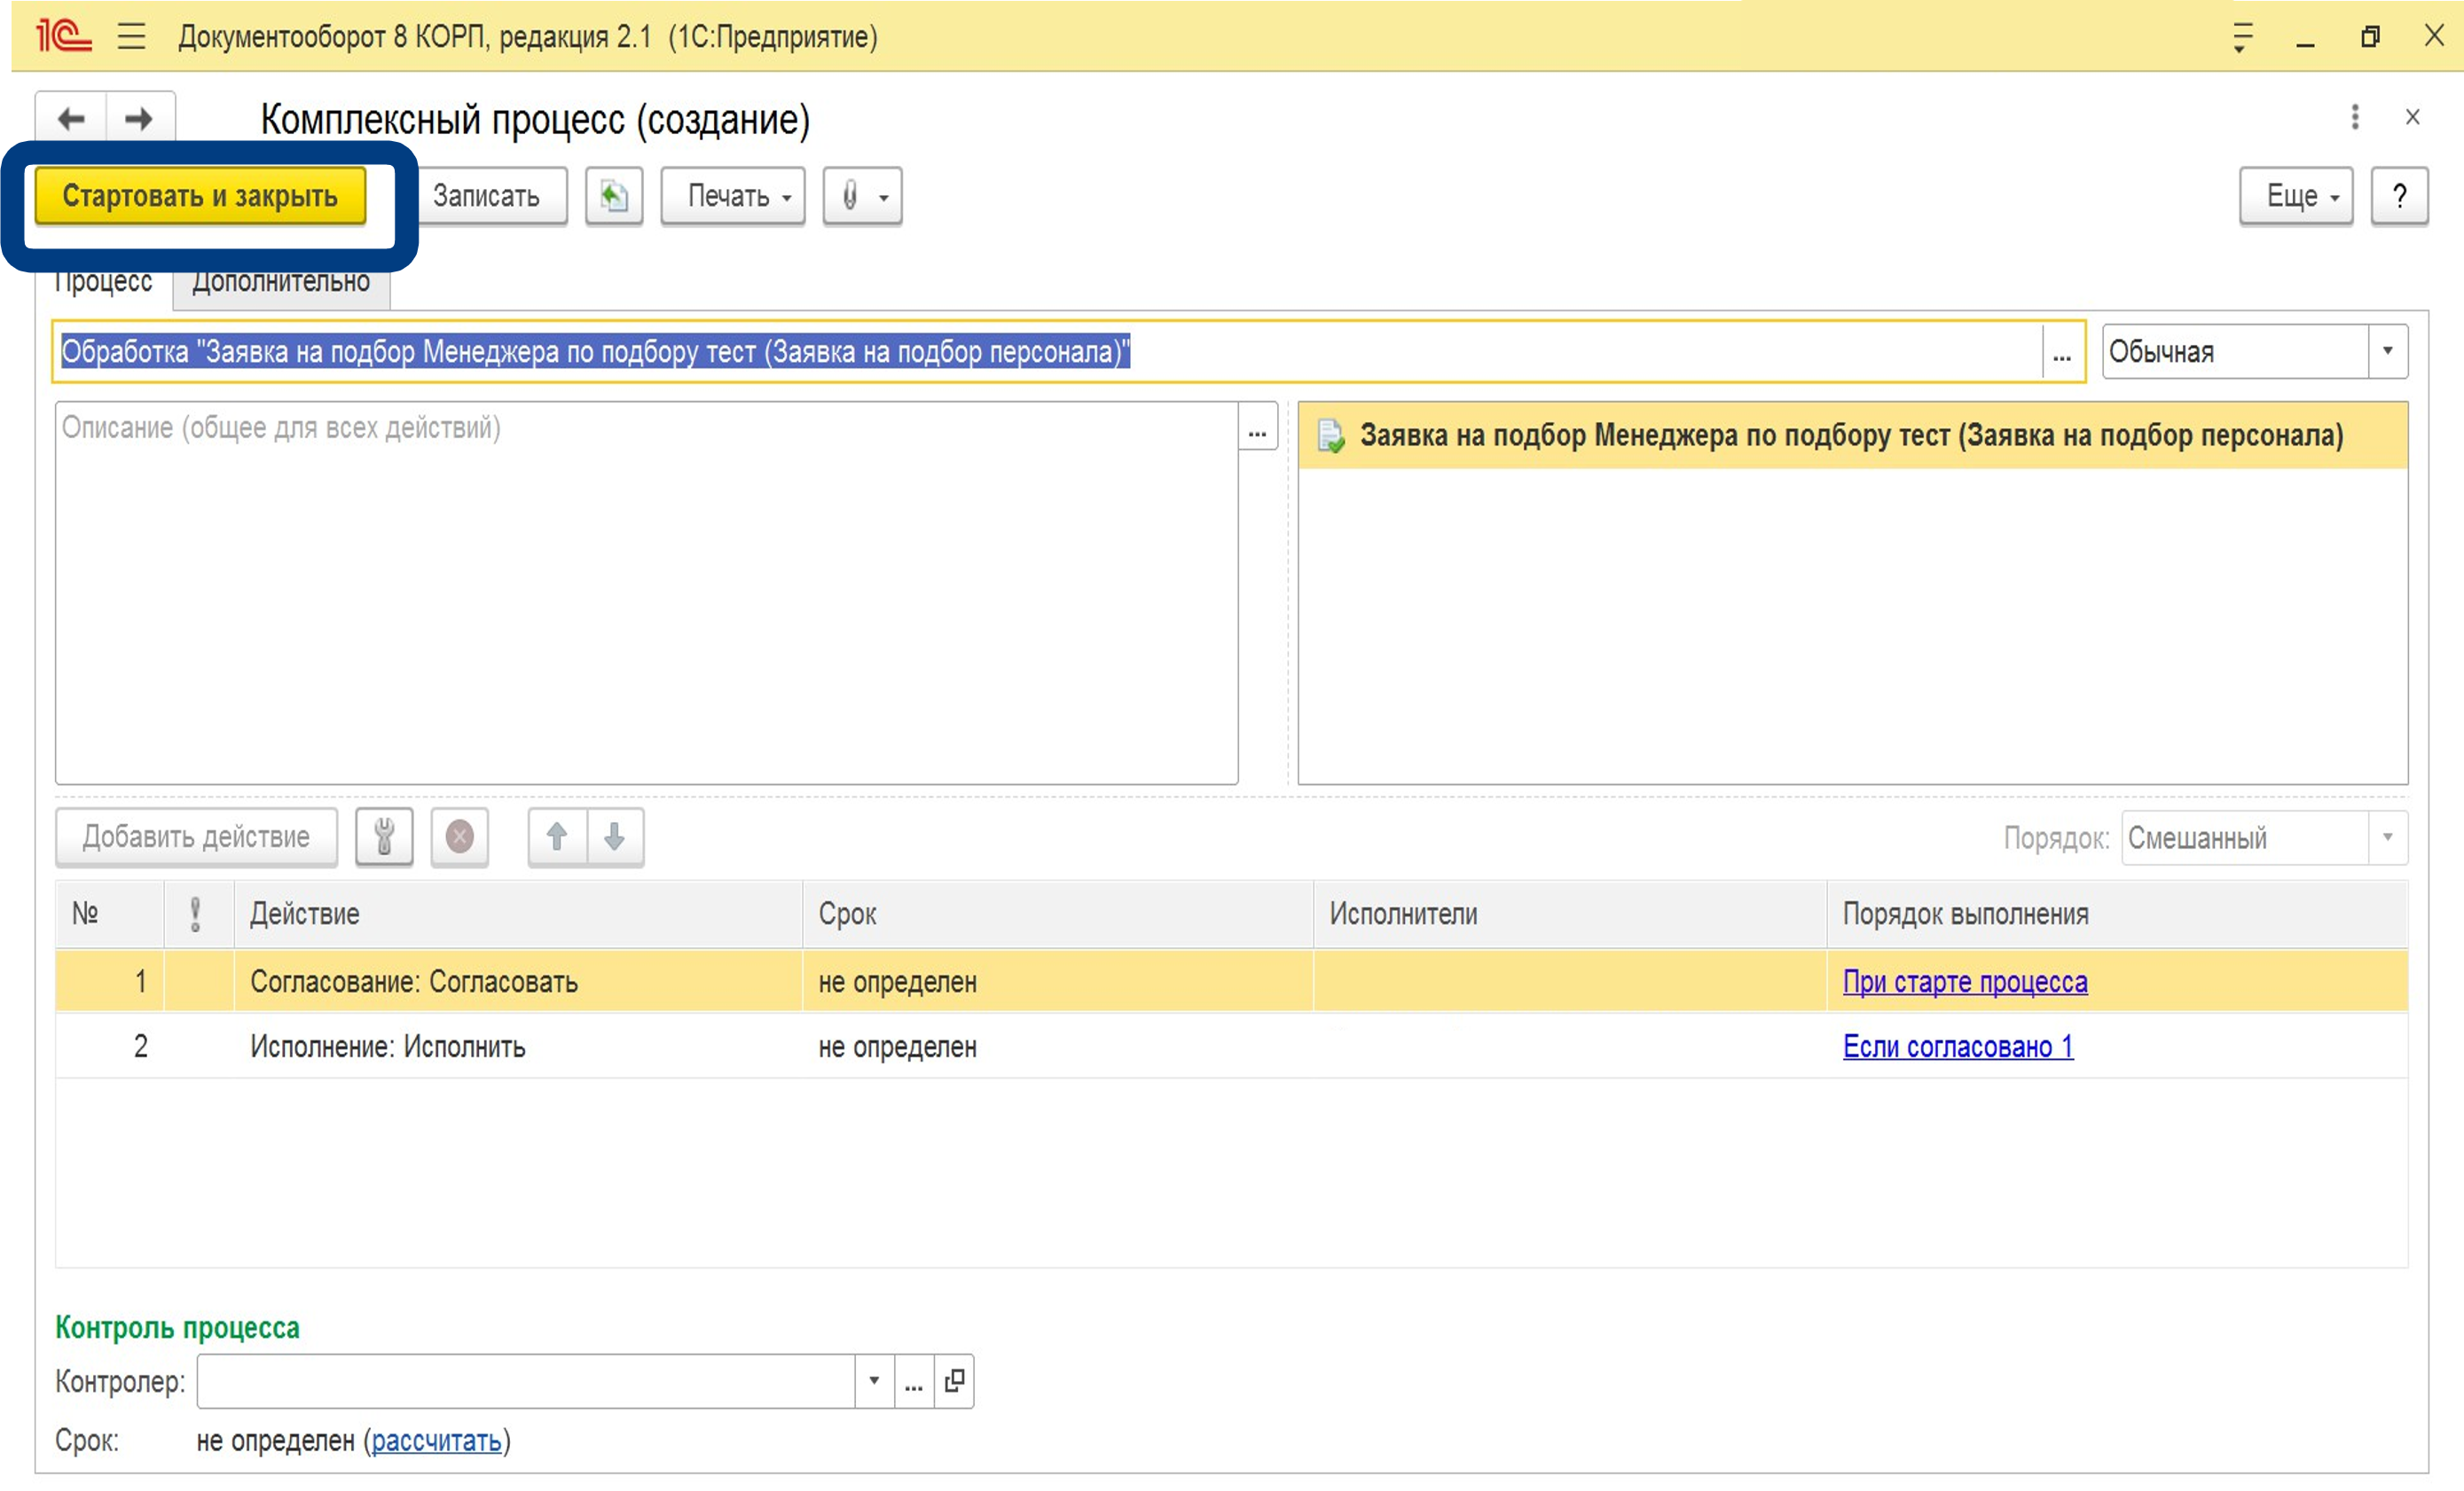Open the При старте процесса link
2464x1491 pixels.
1965,982
